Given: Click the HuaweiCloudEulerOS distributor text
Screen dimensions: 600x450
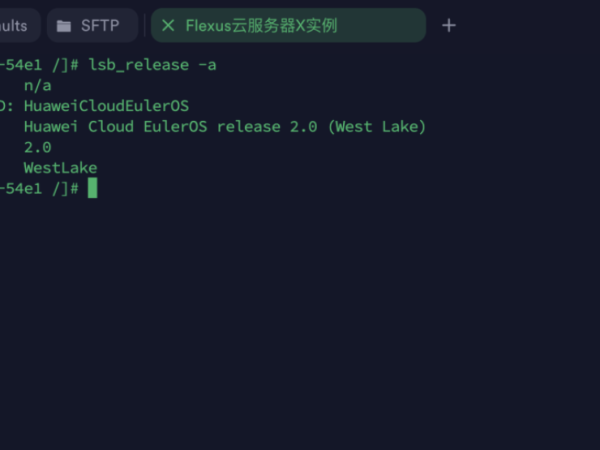Looking at the screenshot, I should [106, 105].
